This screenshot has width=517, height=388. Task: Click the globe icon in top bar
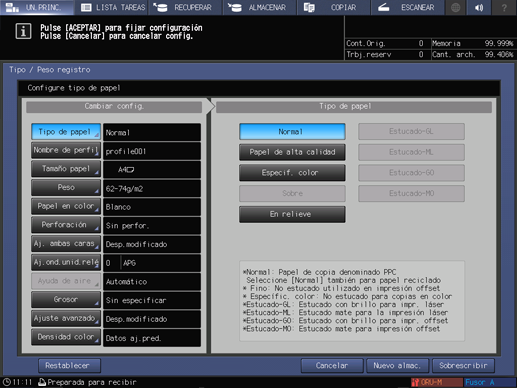point(455,7)
